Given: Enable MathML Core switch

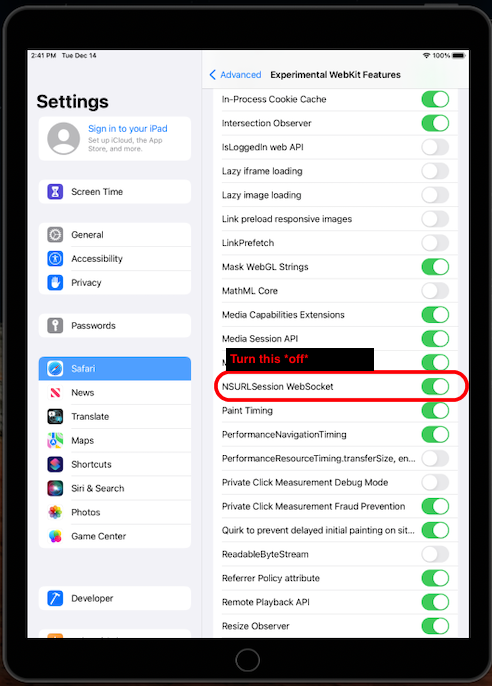Looking at the screenshot, I should (435, 290).
